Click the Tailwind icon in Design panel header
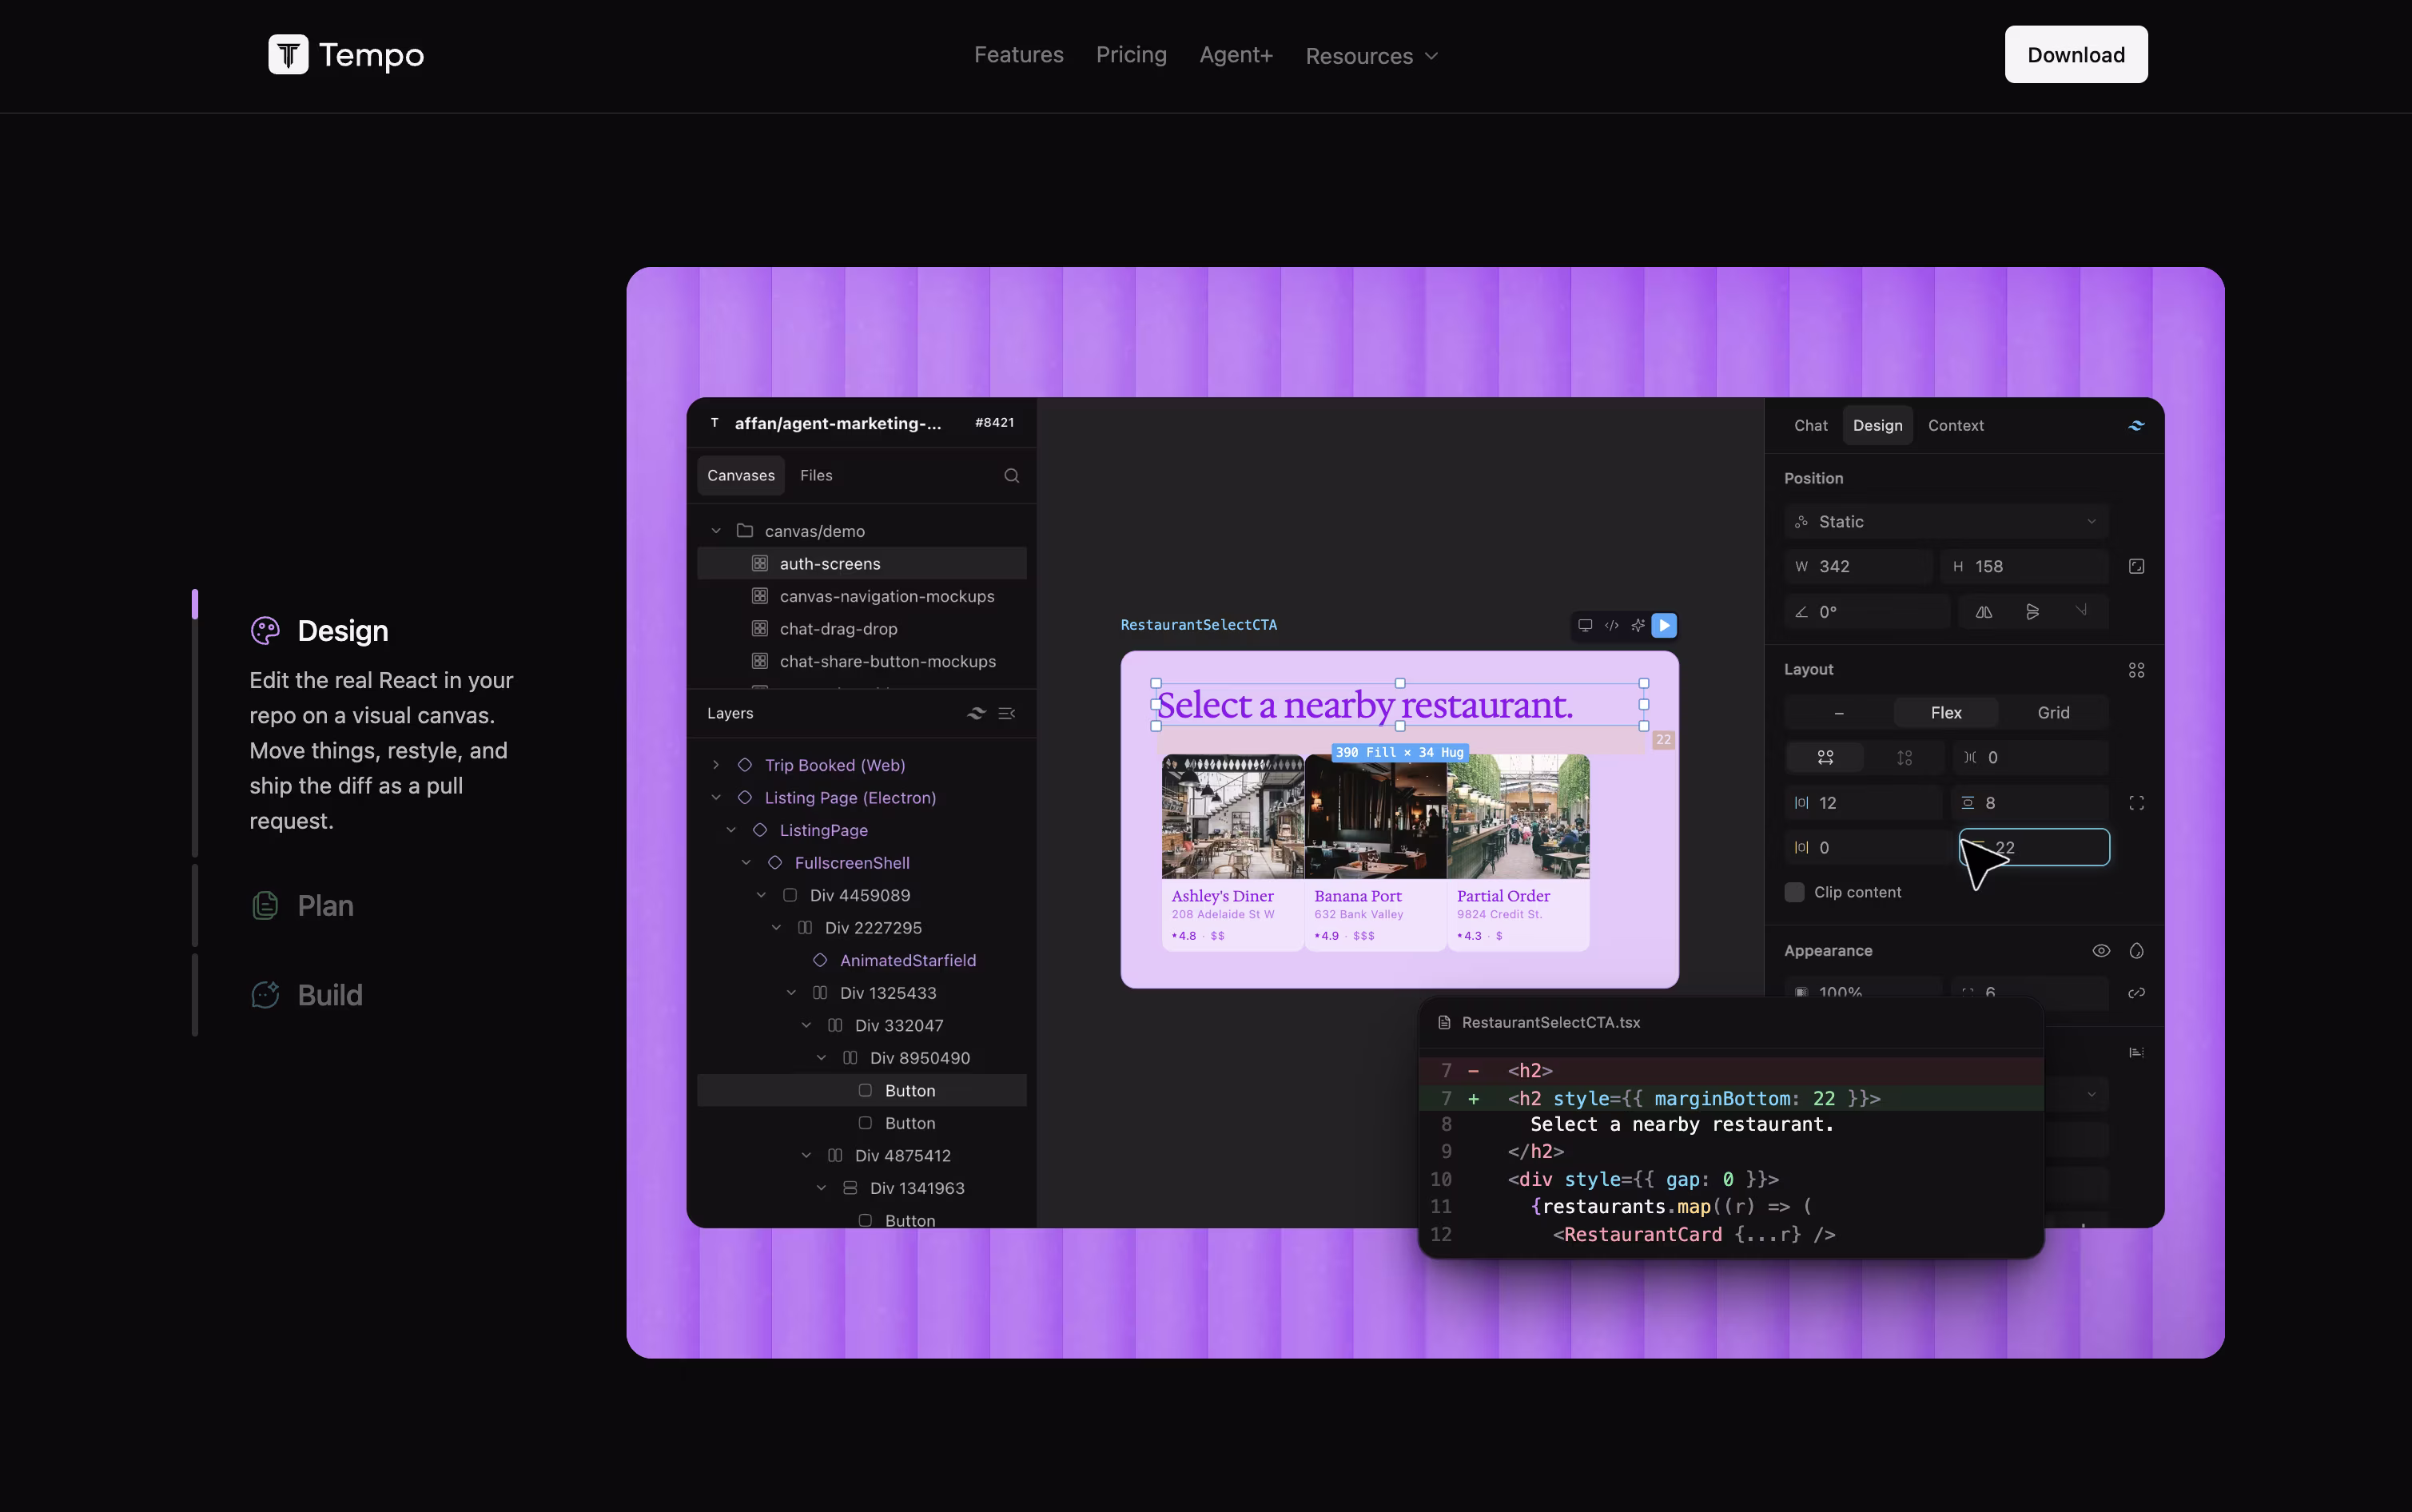This screenshot has height=1512, width=2412. (2136, 425)
